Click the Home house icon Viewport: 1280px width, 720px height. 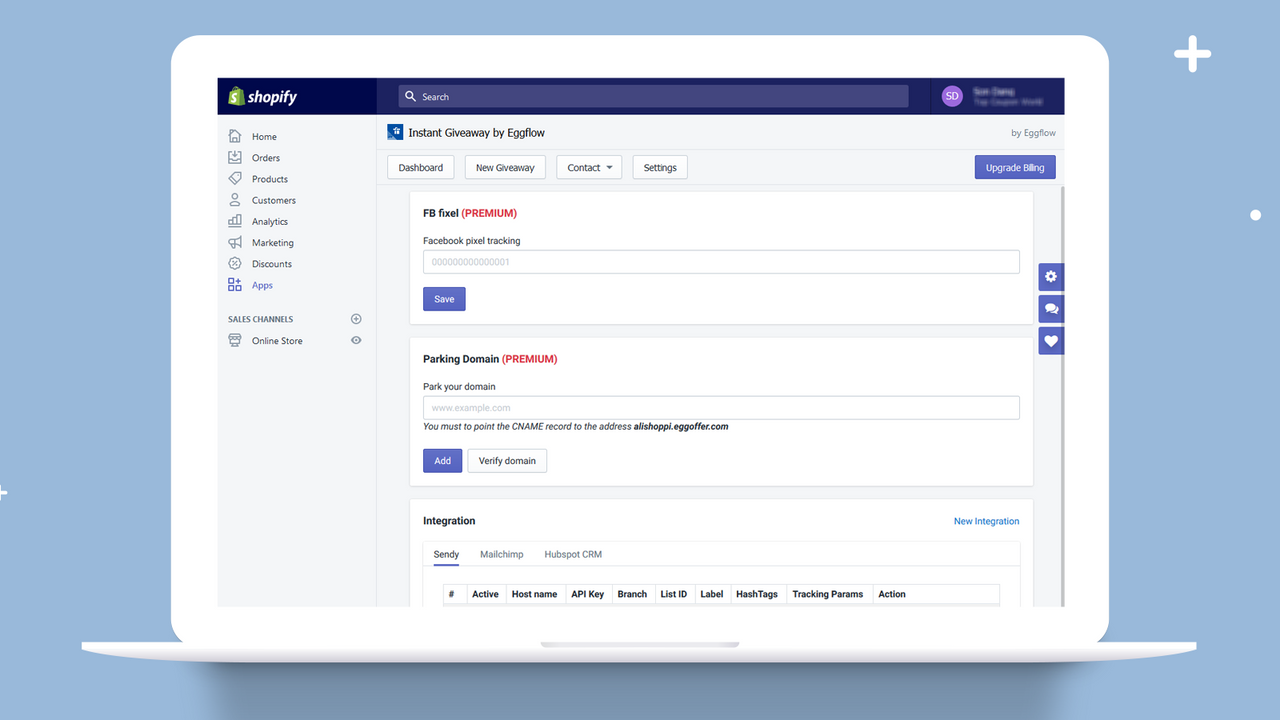click(235, 136)
